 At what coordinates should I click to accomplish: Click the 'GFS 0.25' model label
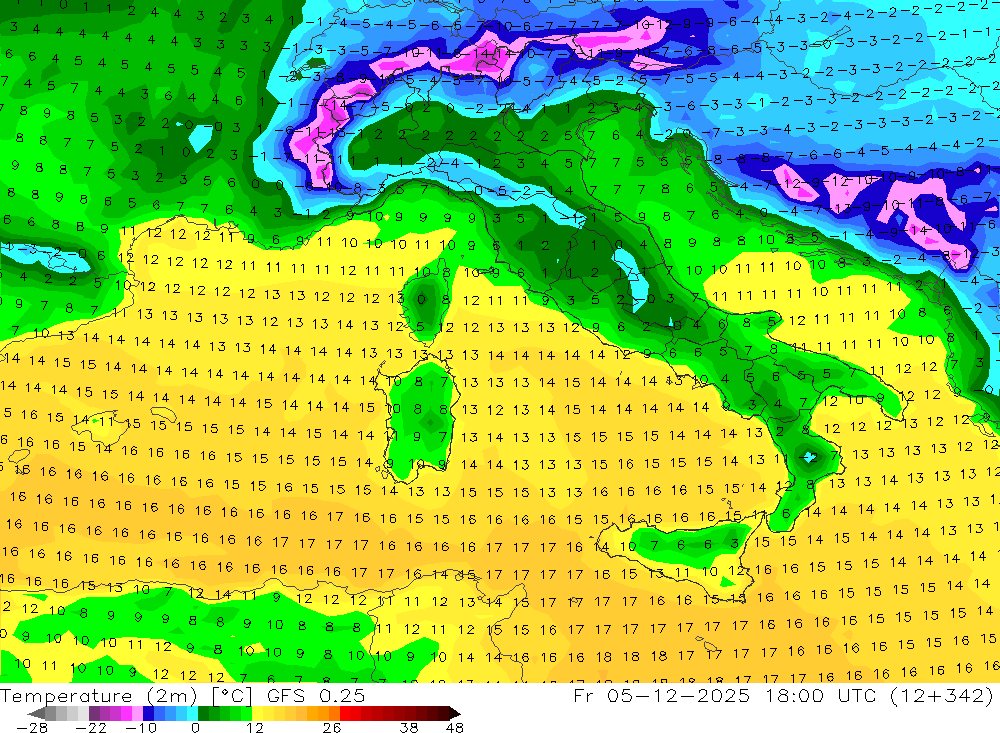(316, 696)
